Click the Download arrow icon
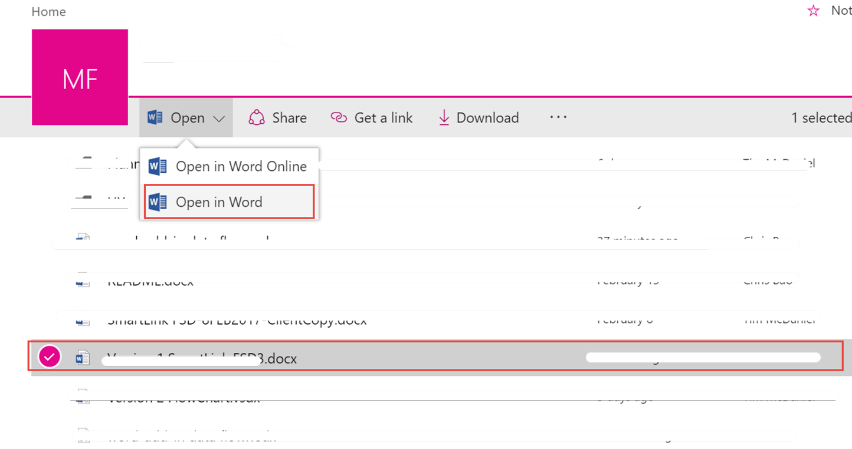 point(444,118)
